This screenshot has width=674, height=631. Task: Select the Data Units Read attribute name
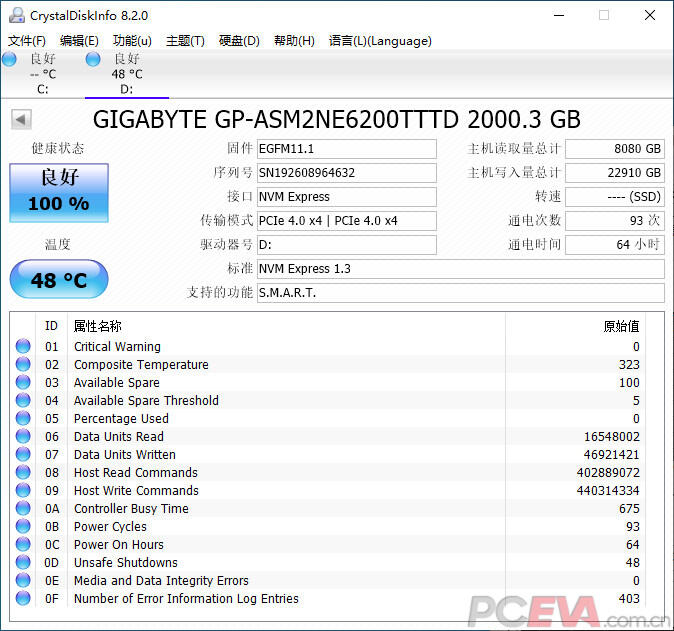coord(119,437)
